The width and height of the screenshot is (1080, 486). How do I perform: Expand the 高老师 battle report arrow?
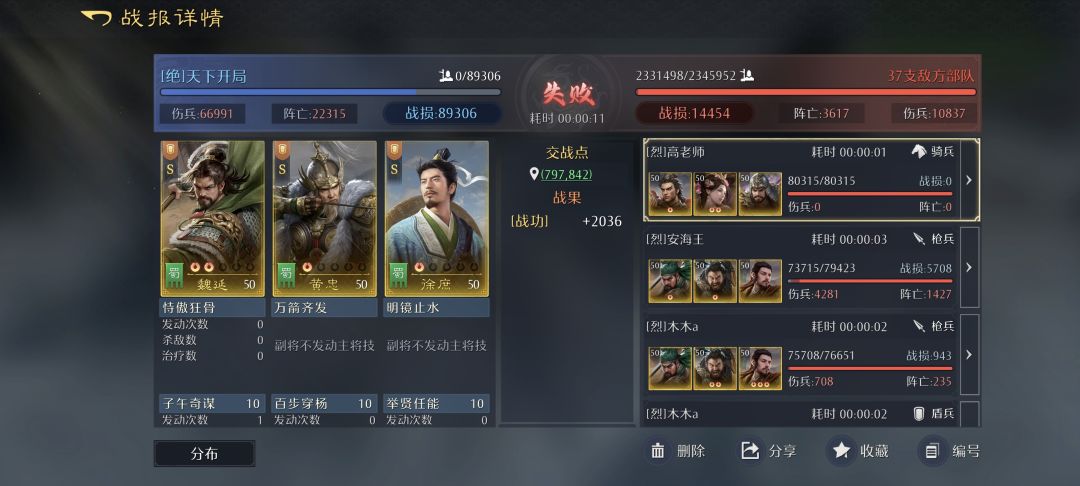(x=968, y=180)
